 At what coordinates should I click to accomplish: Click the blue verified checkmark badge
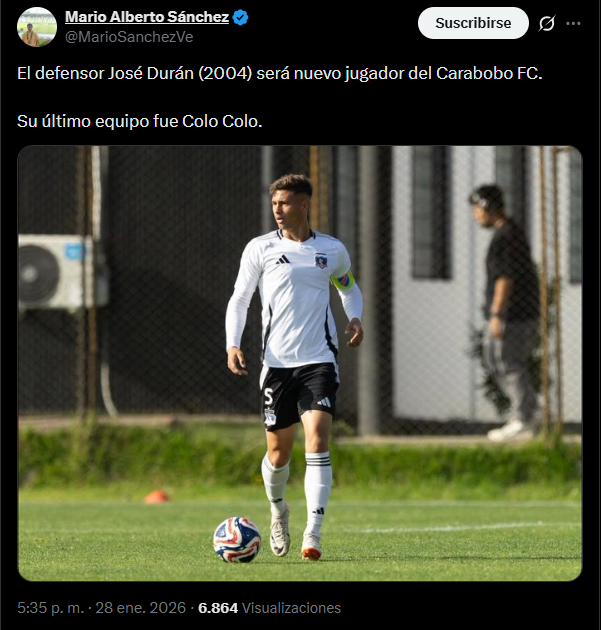[241, 17]
